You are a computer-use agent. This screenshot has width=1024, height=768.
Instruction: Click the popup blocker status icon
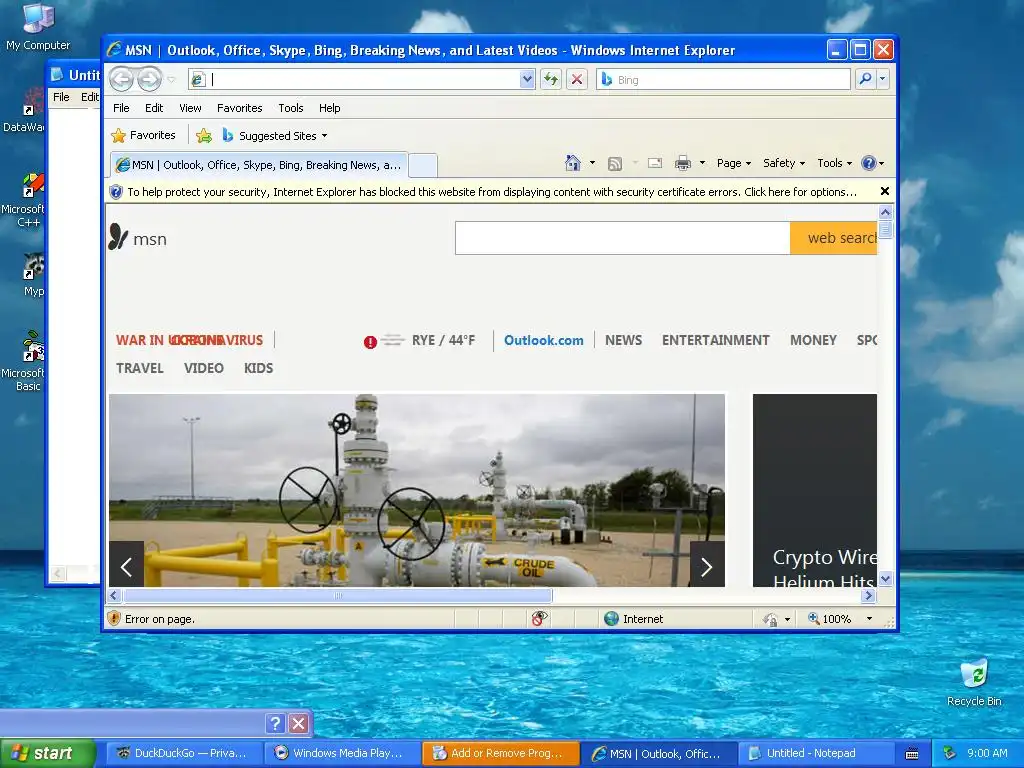[x=539, y=618]
